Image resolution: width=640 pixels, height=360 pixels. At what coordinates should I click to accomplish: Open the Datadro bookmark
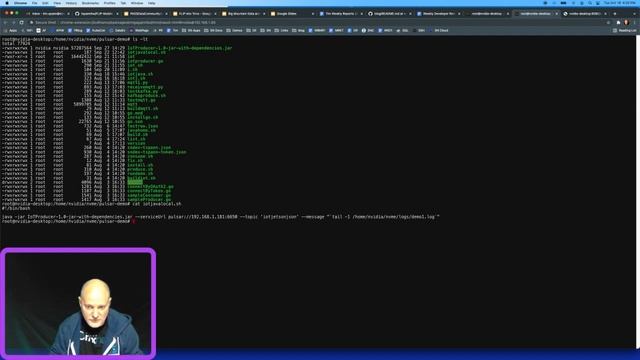(117, 30)
